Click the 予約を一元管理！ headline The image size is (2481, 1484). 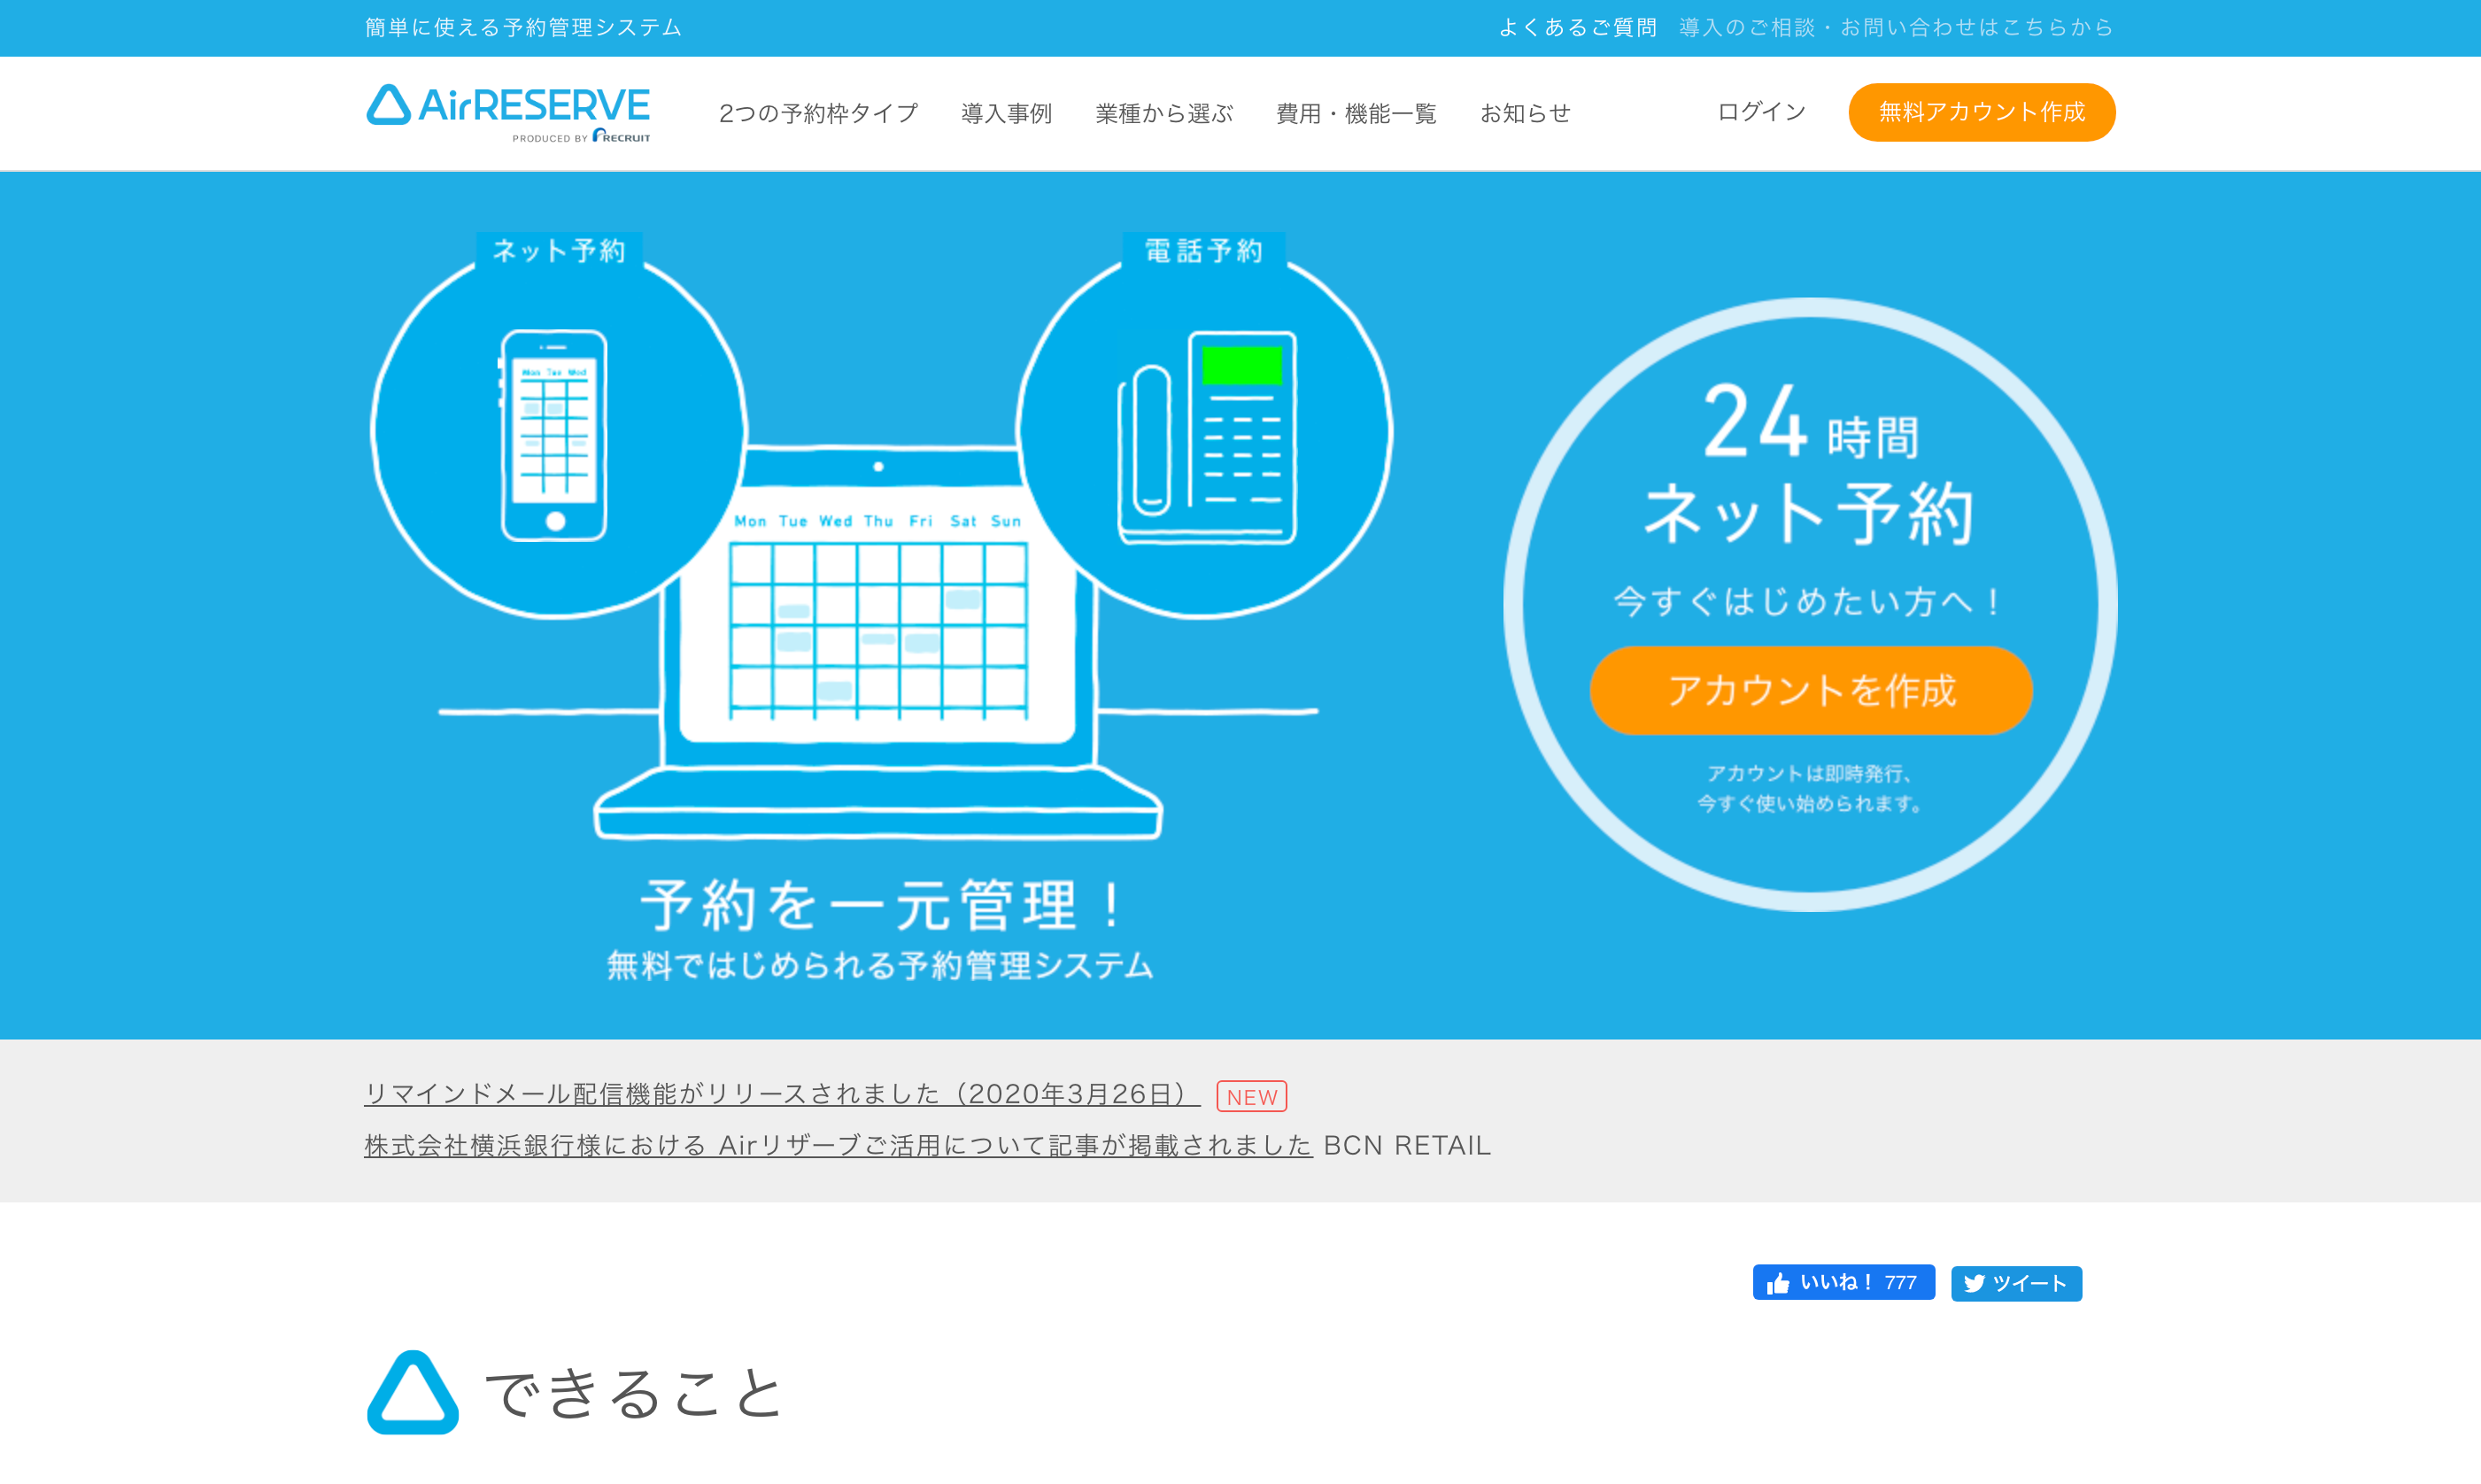[884, 904]
